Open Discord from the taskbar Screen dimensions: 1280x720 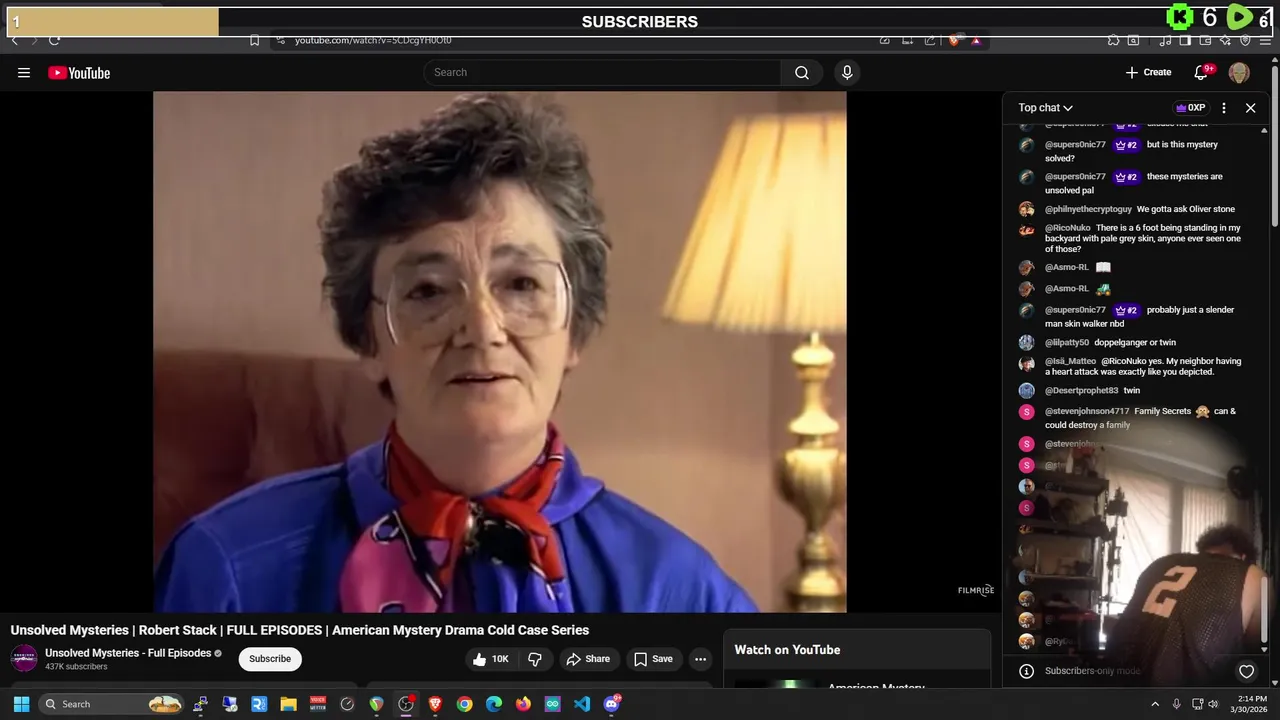612,704
